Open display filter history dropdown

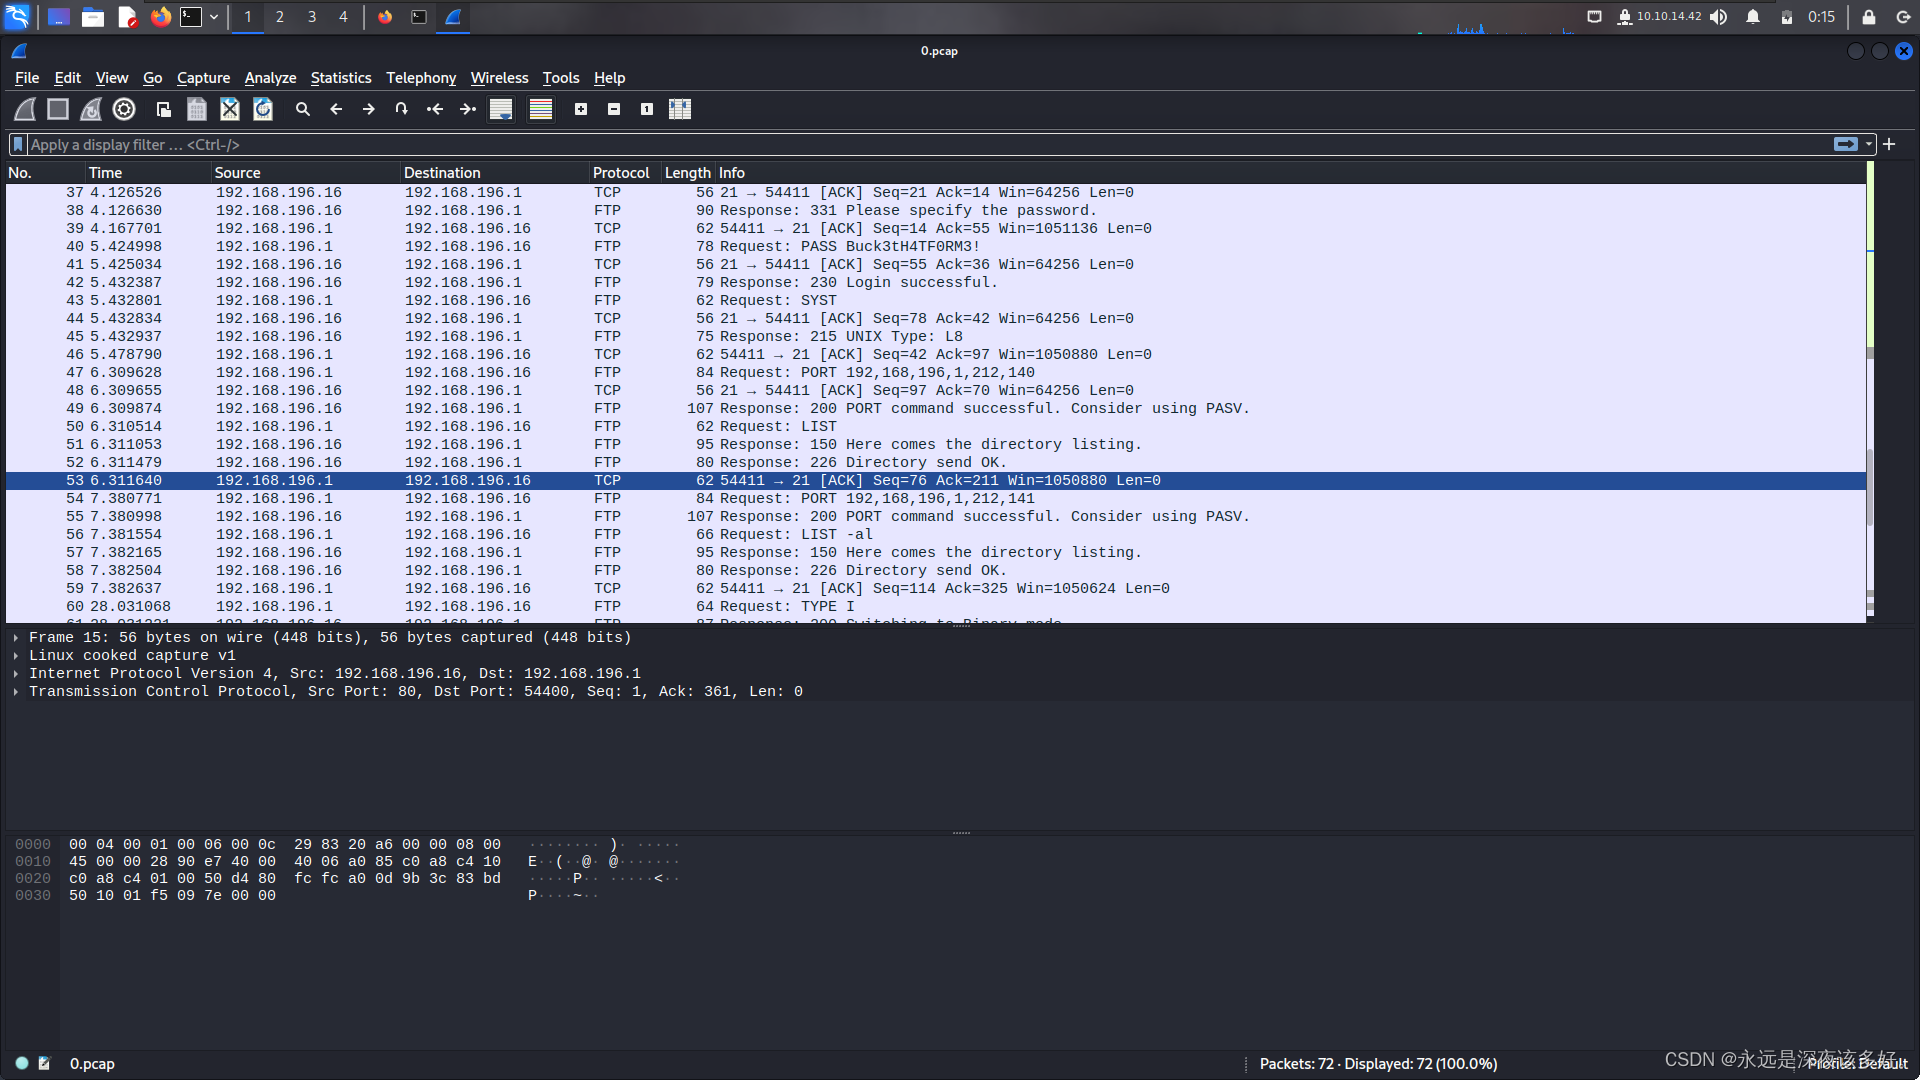click(x=1869, y=144)
